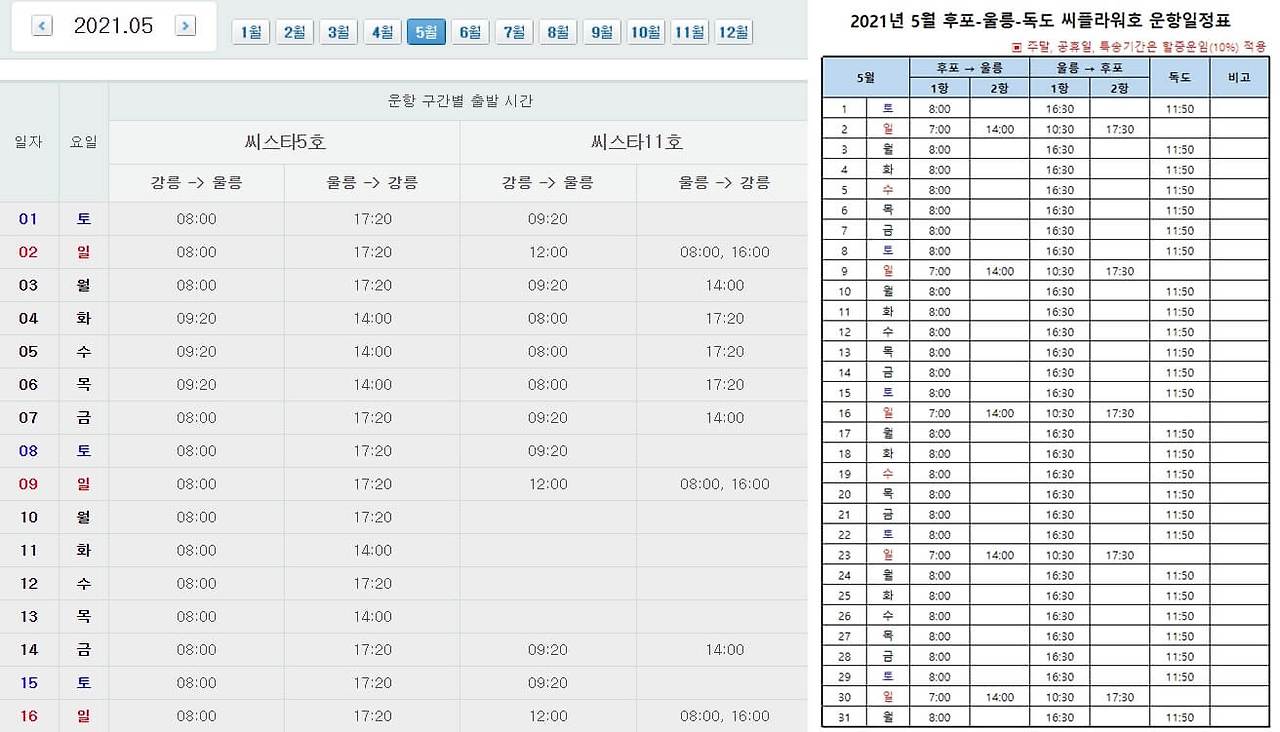Click date 02 in the left table

[28, 252]
